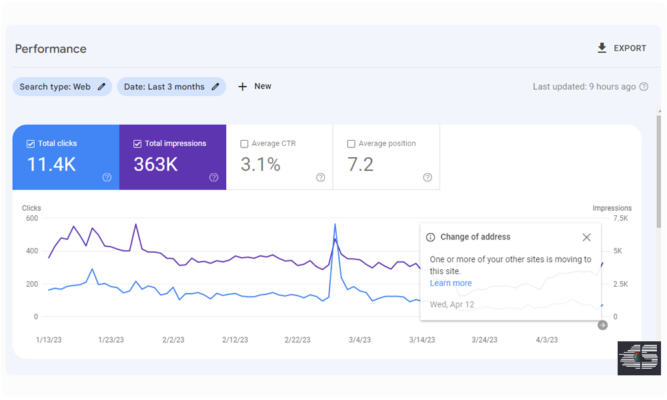The image size is (667, 400).
Task: Click the plus icon to add new filter
Action: click(x=242, y=87)
